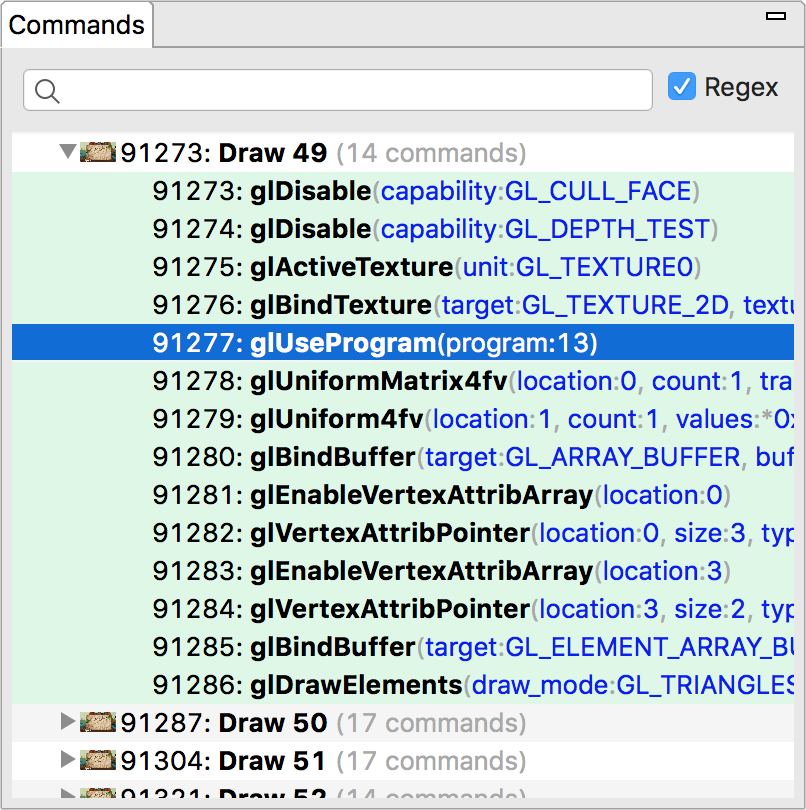Select glDisable GL_CULL_FACE command 91273
This screenshot has width=806, height=810.
click(x=403, y=191)
